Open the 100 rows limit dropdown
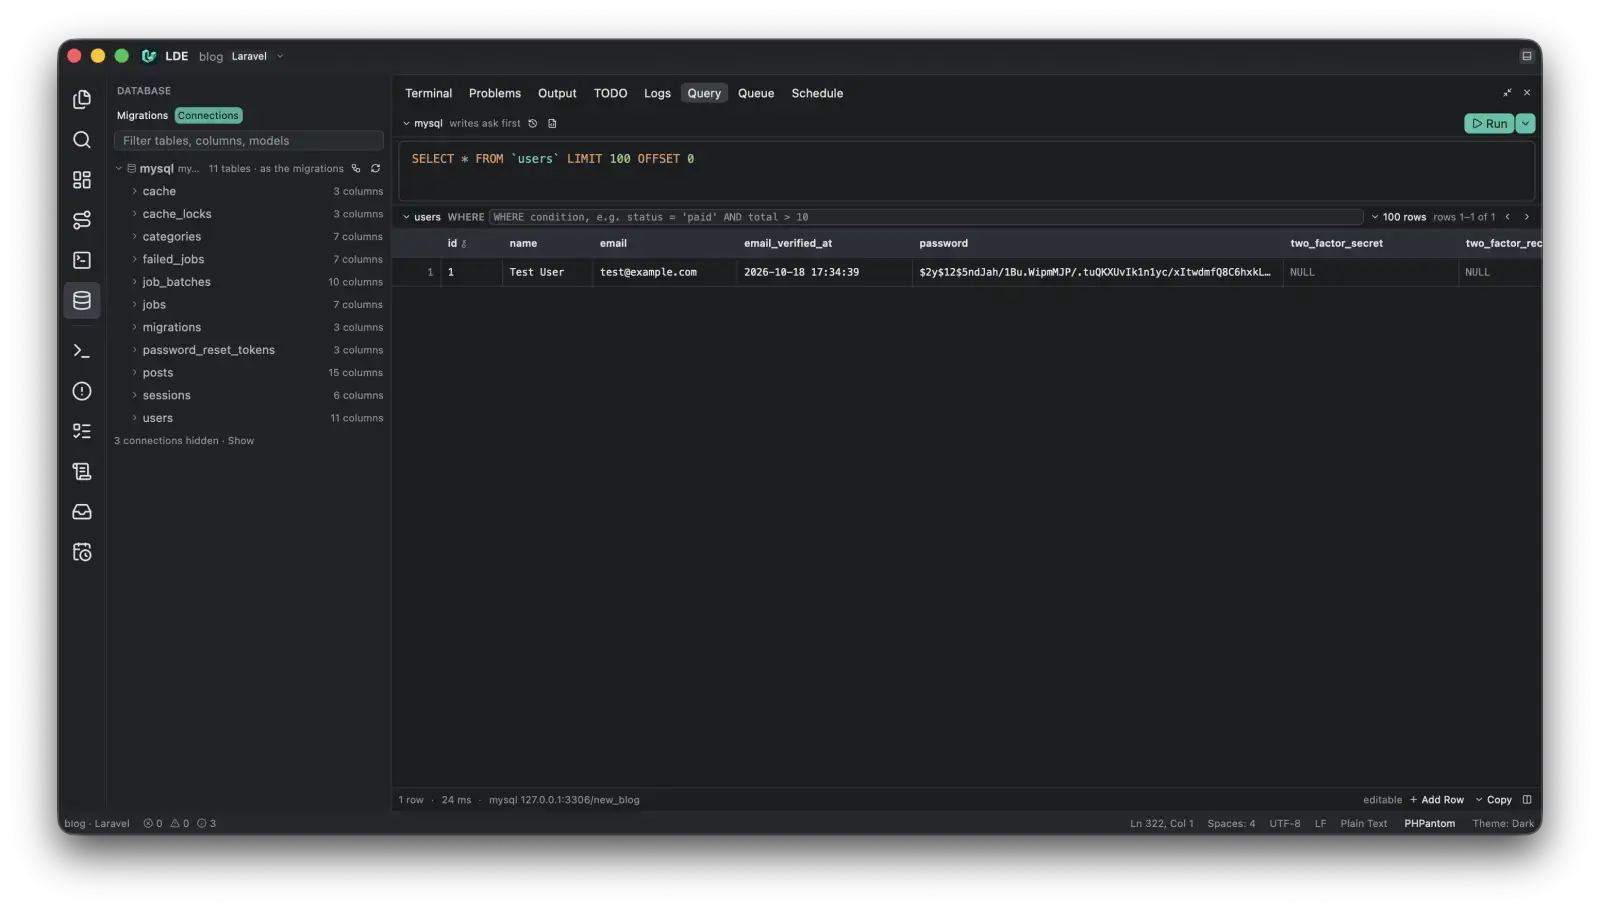Image resolution: width=1600 pixels, height=911 pixels. click(1399, 217)
